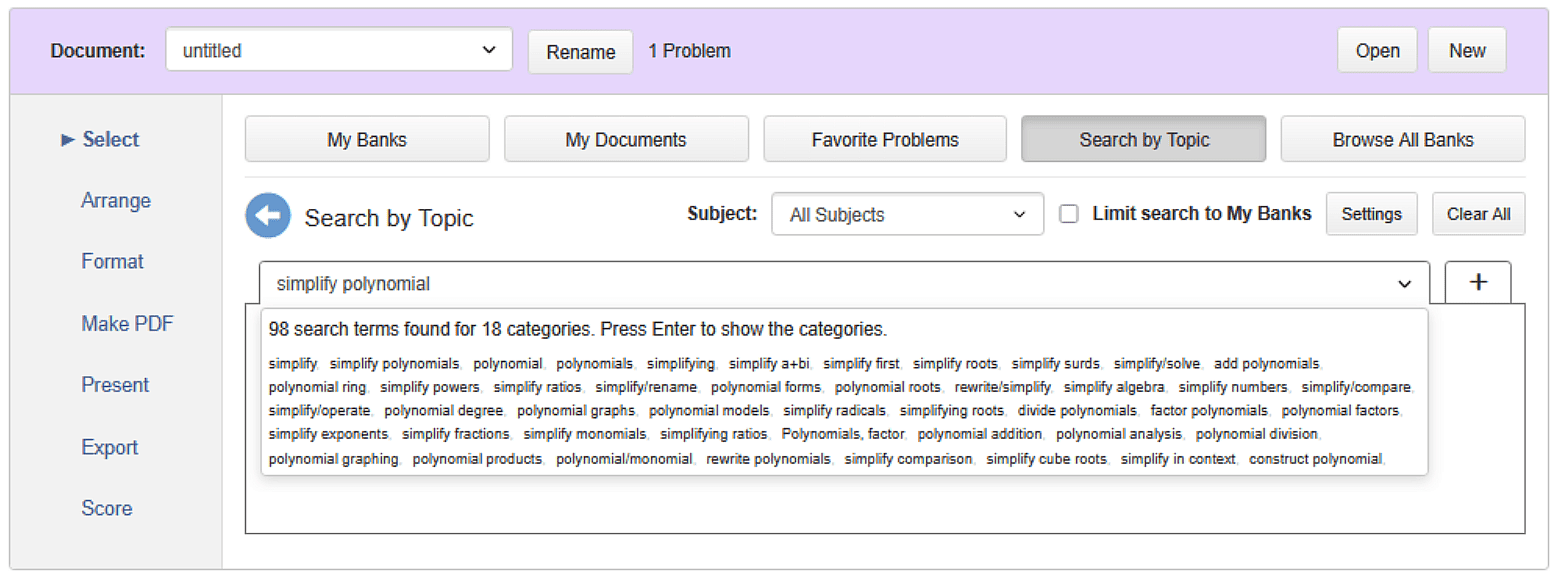
Task: Open the Document selection dropdown
Action: click(x=338, y=49)
